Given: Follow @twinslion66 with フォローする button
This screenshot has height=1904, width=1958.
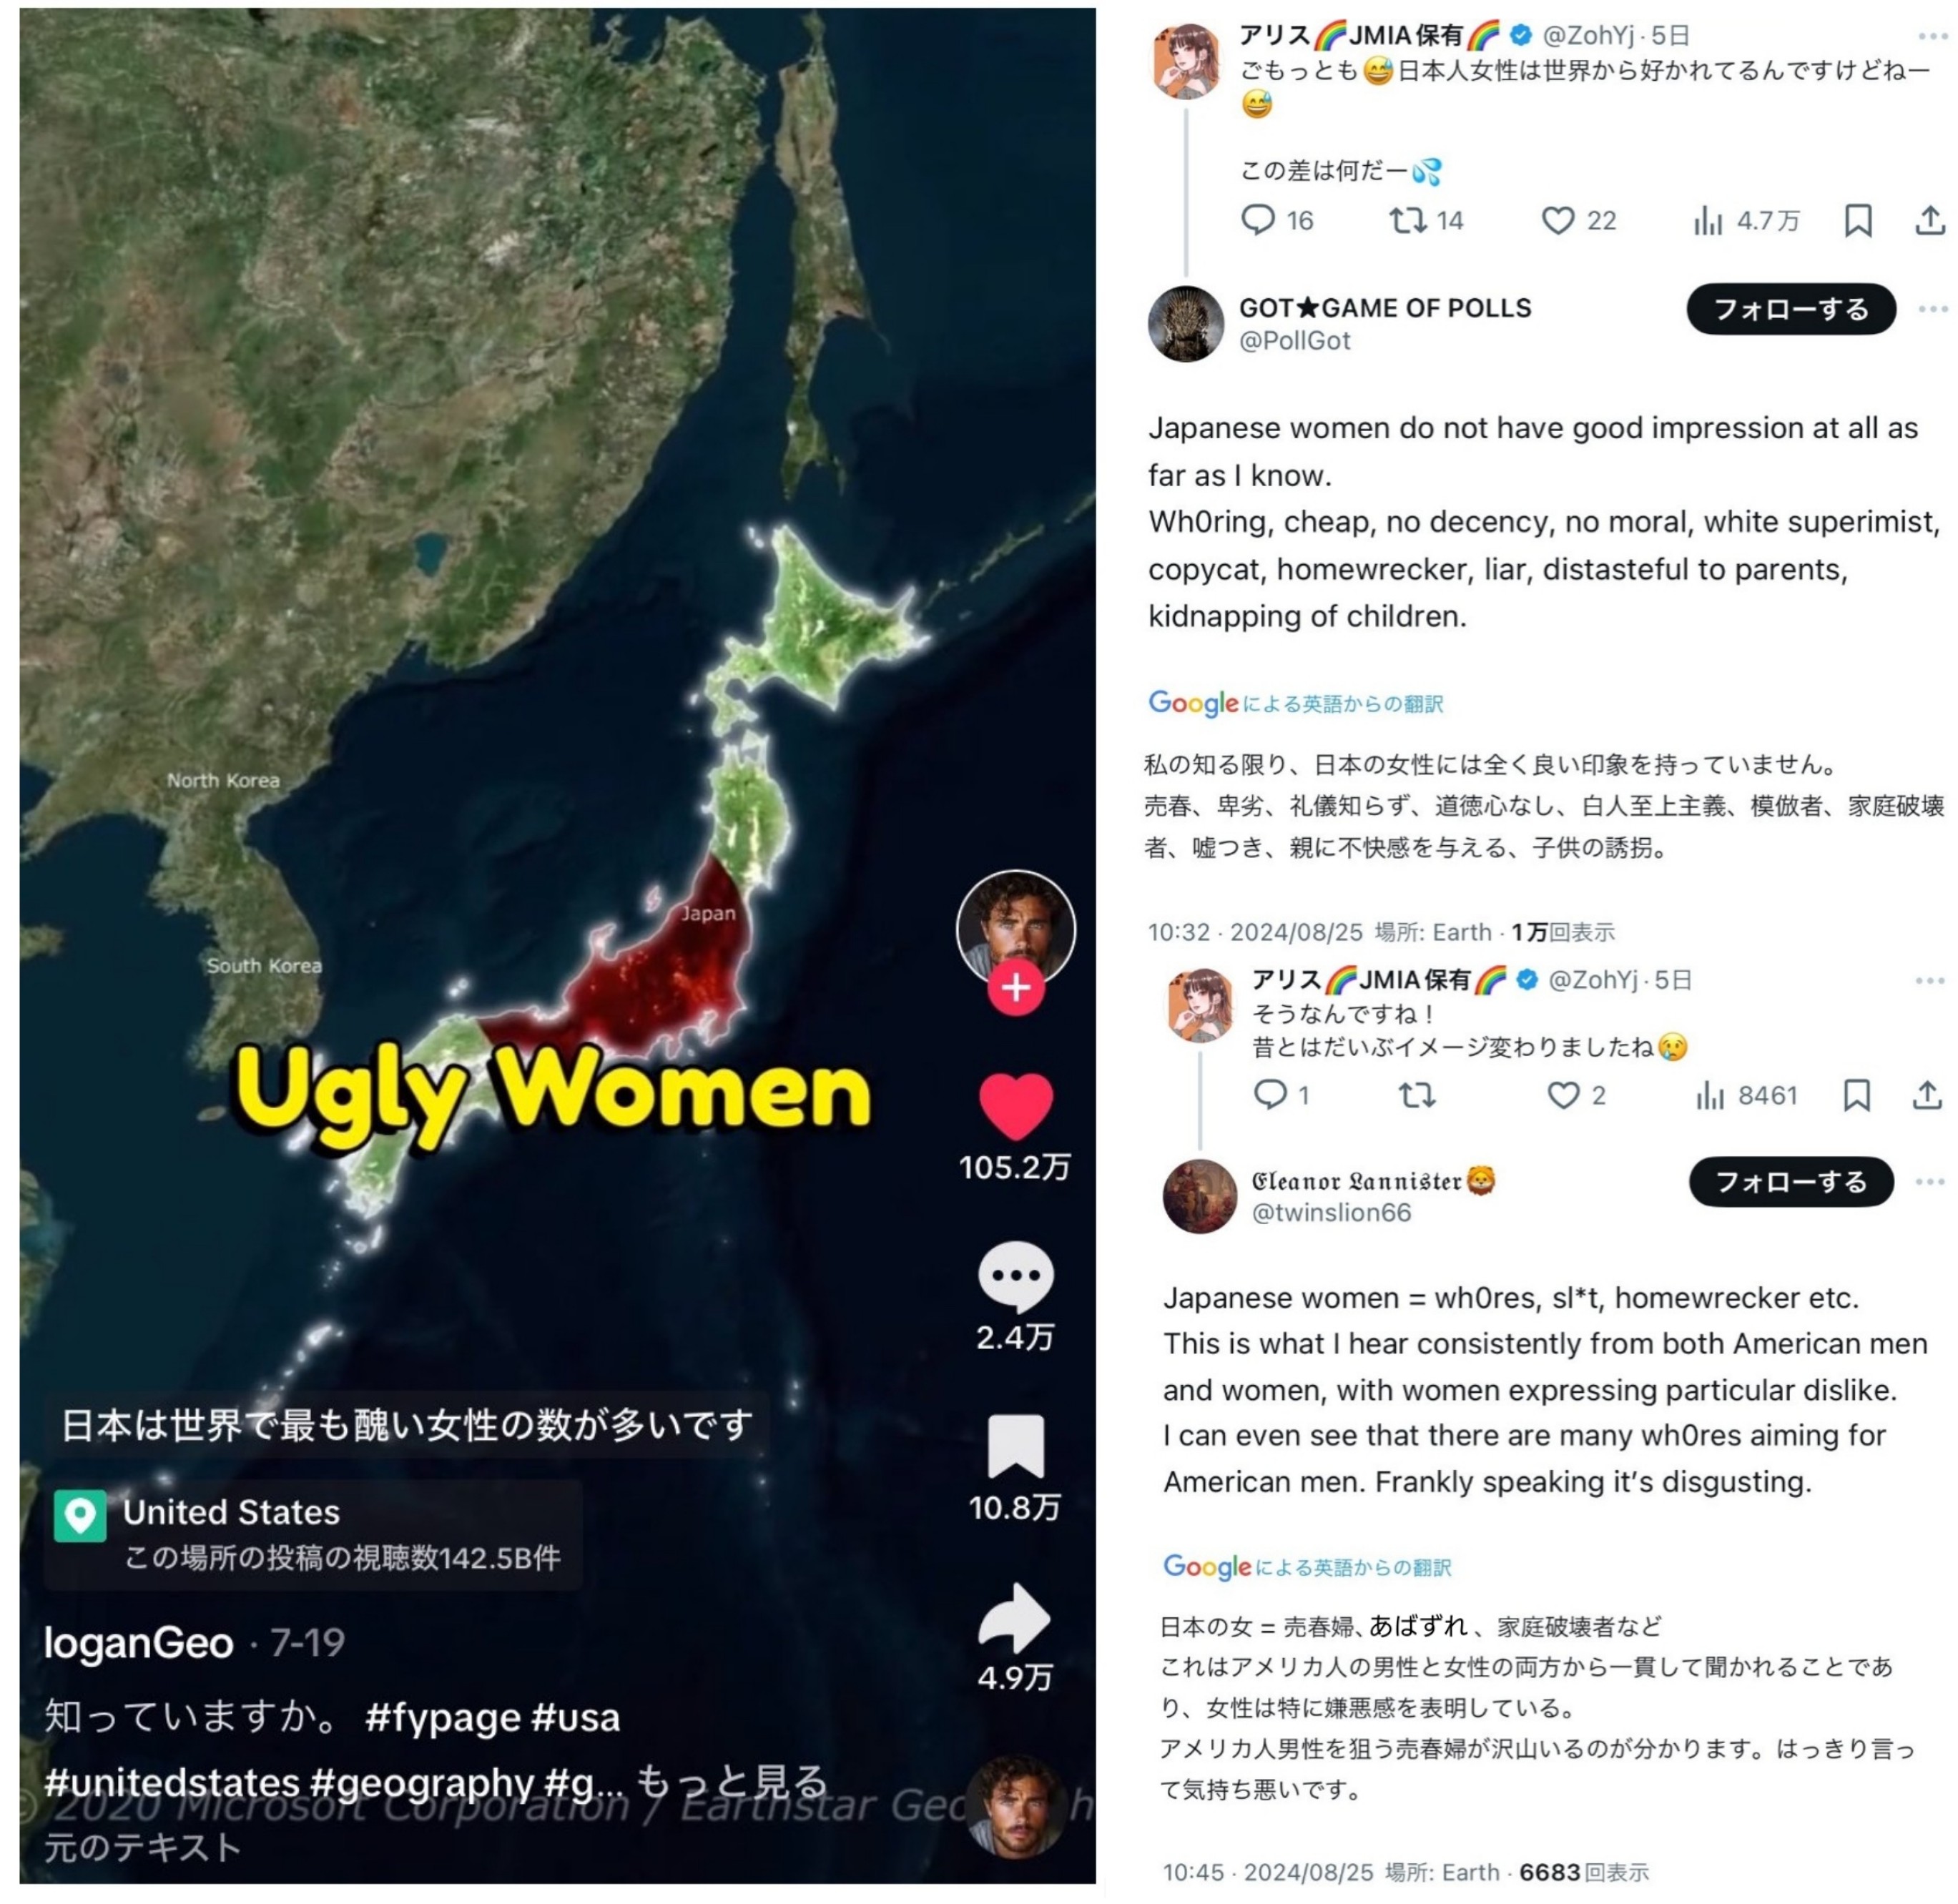Looking at the screenshot, I should coord(1790,1182).
